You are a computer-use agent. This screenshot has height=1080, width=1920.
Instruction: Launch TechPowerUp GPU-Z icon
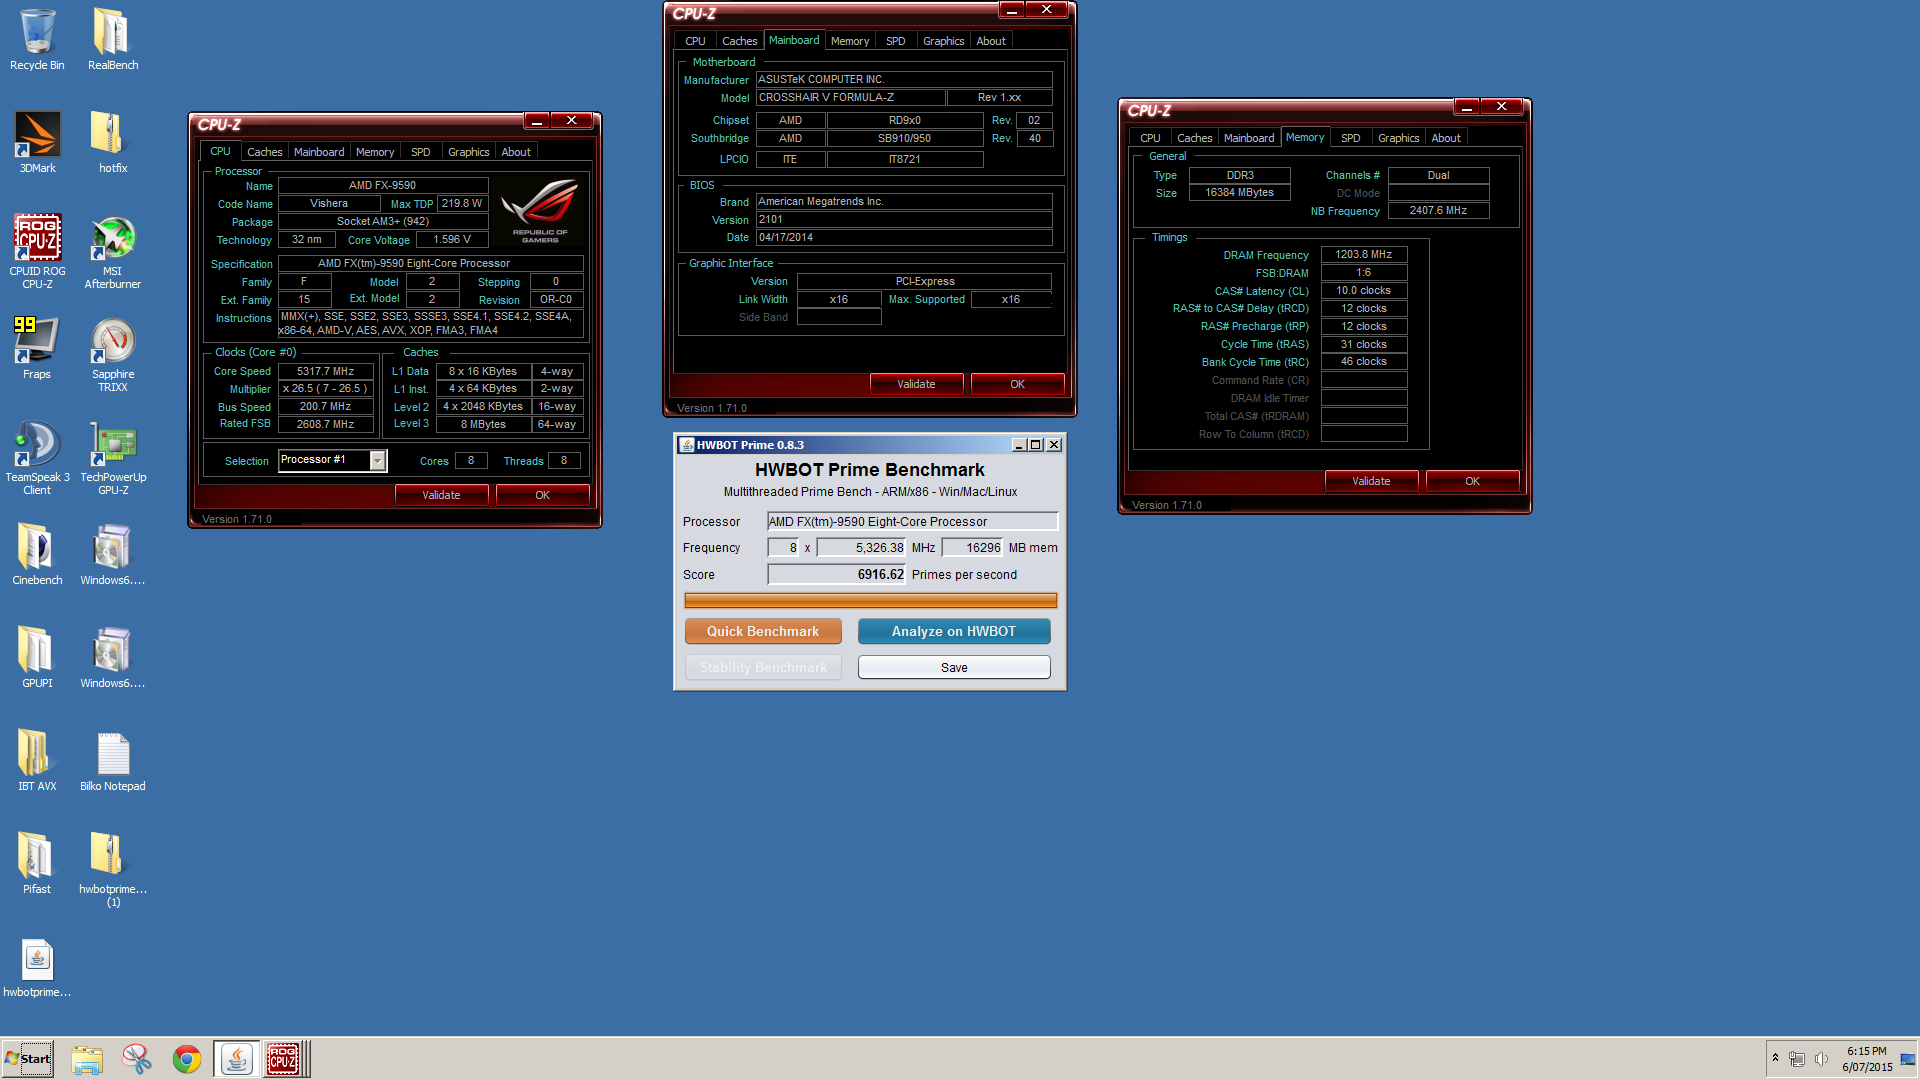(113, 458)
